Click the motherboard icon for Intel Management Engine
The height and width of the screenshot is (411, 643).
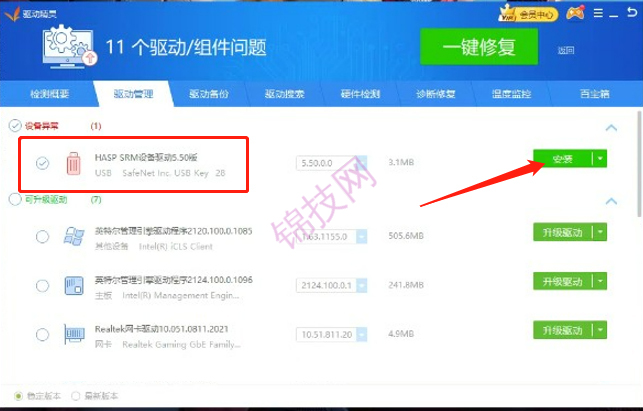(74, 285)
